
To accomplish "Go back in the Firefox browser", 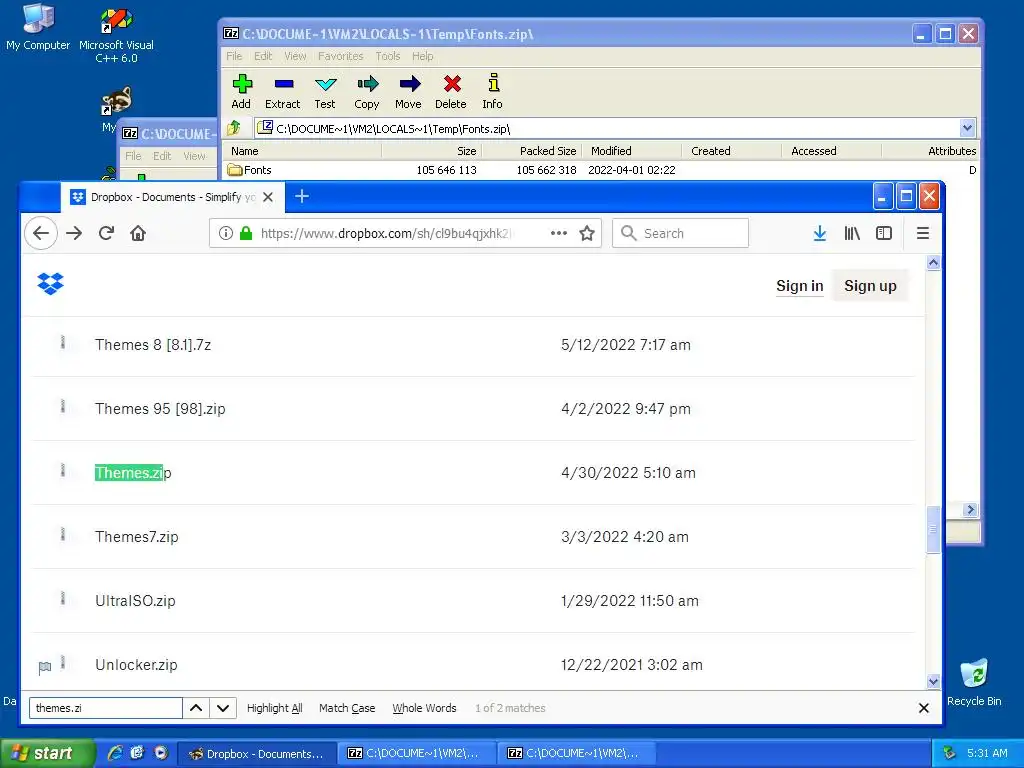I will coord(40,233).
